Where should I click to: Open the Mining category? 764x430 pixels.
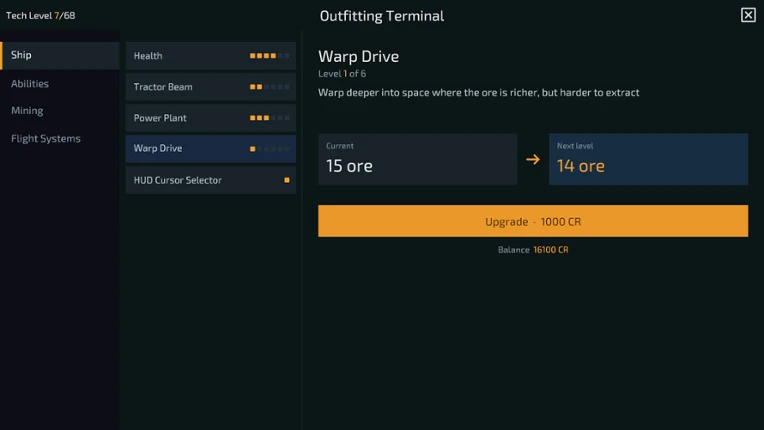[x=27, y=111]
